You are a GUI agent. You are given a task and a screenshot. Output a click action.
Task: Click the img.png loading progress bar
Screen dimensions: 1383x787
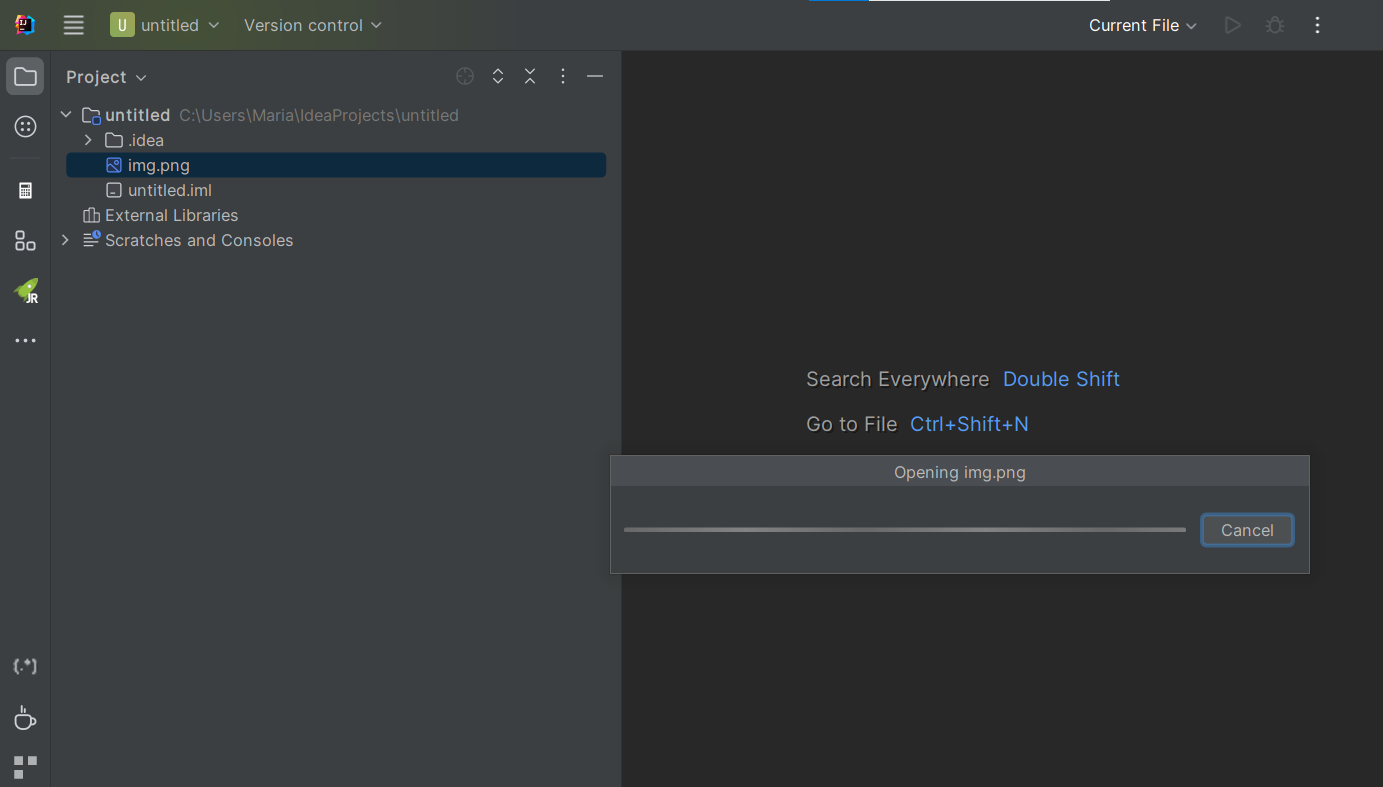903,530
